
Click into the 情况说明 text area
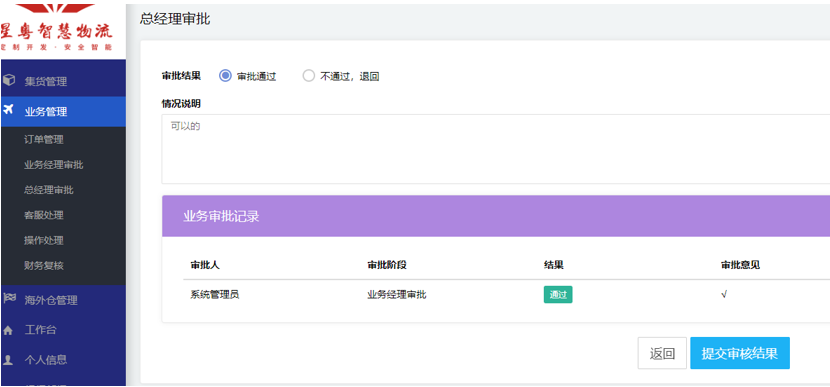click(495, 149)
